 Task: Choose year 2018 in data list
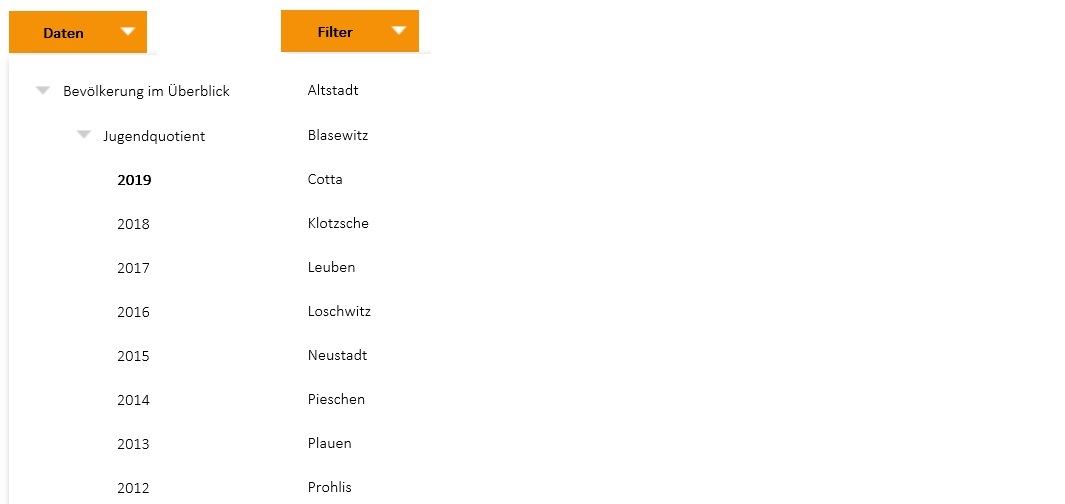pyautogui.click(x=133, y=224)
